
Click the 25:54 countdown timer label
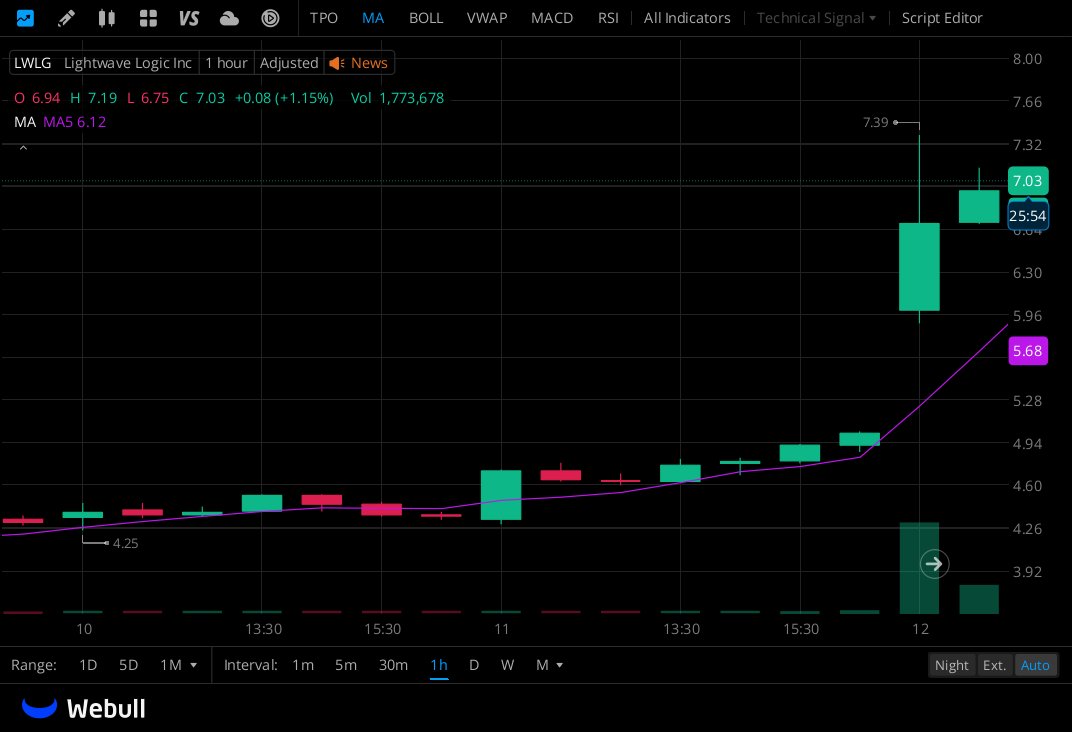[x=1028, y=216]
